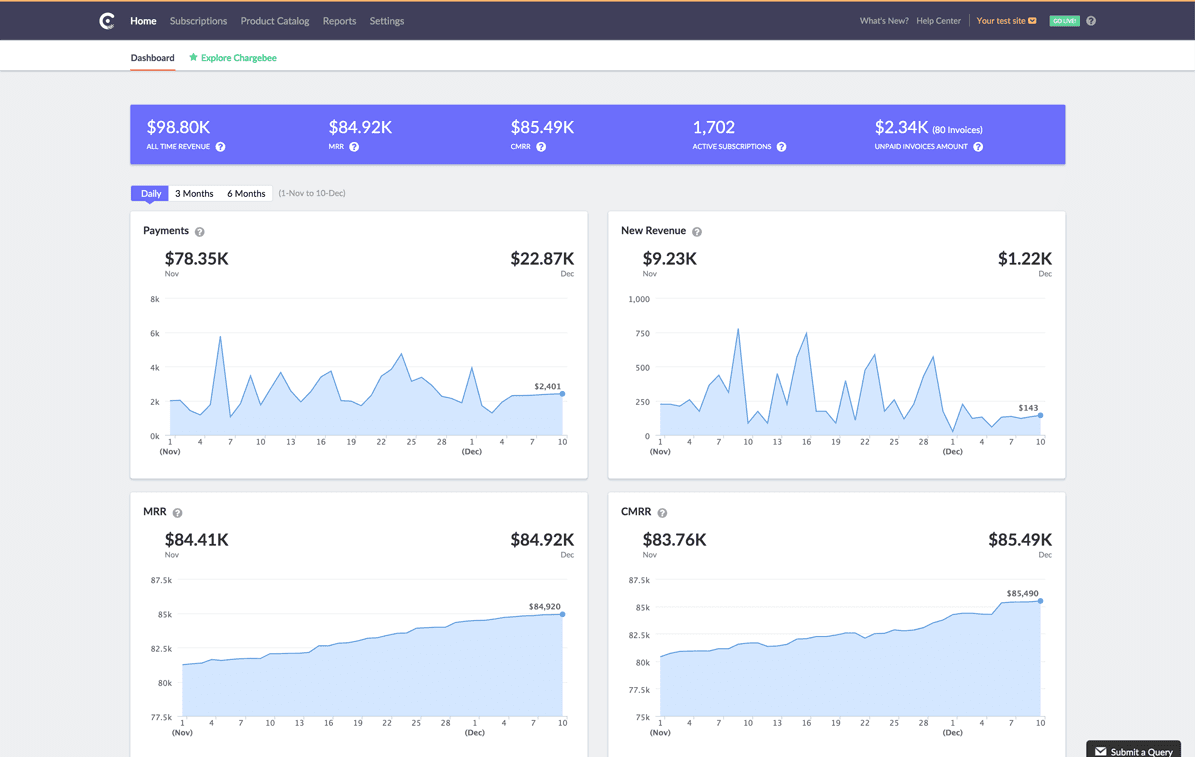Image resolution: width=1195 pixels, height=757 pixels.
Task: Select the Daily range toggle
Action: (x=150, y=194)
